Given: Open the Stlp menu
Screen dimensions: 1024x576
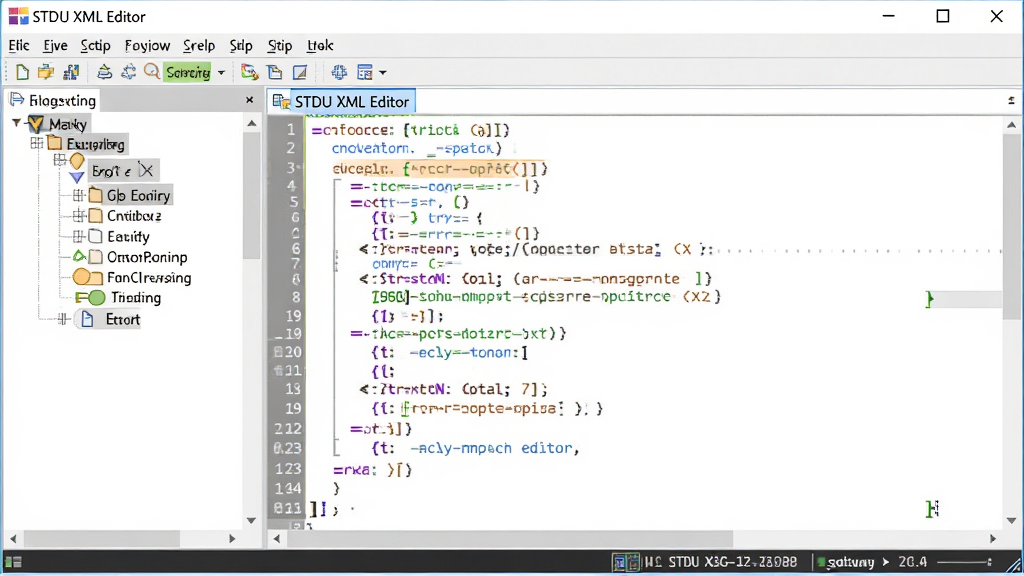Looking at the screenshot, I should (x=241, y=45).
